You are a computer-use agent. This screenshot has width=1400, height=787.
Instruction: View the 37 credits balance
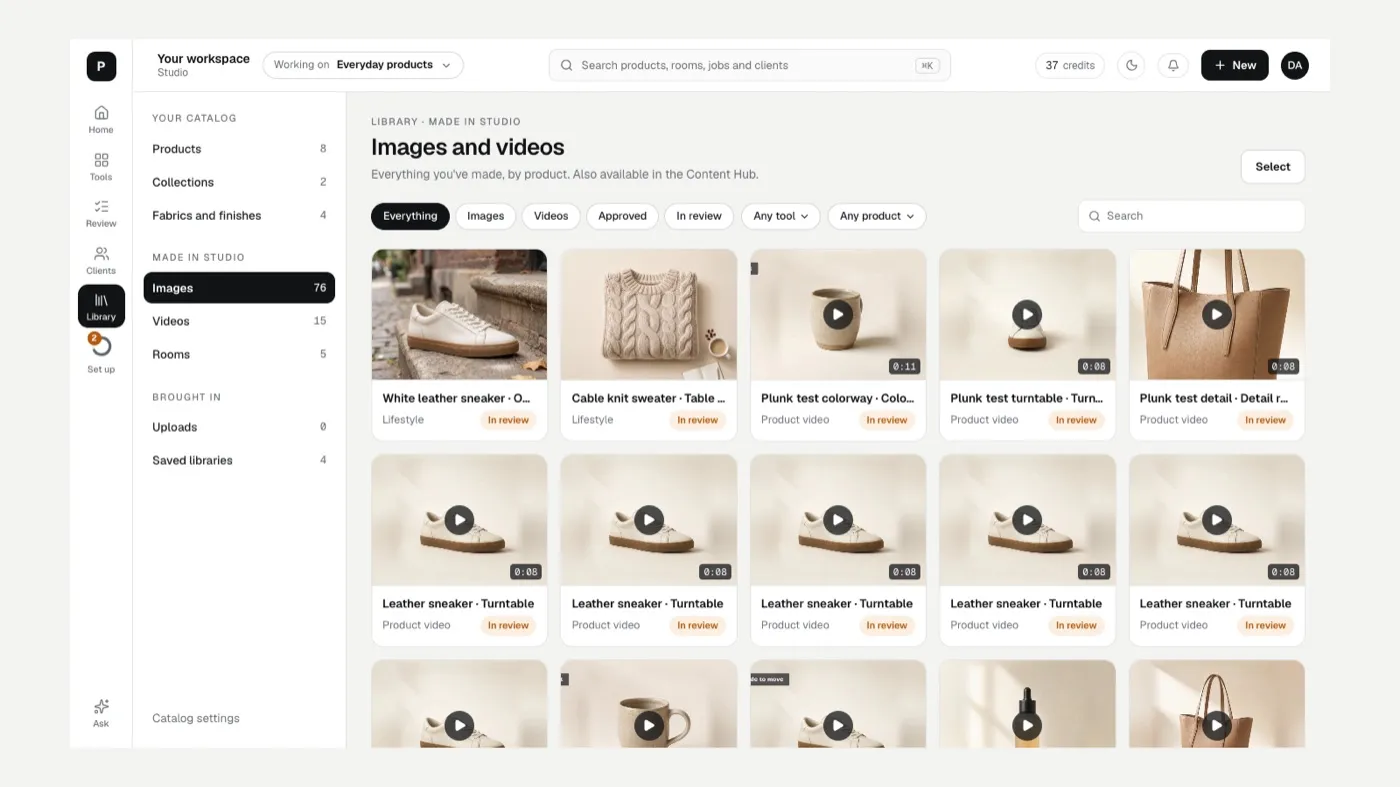coord(1070,65)
